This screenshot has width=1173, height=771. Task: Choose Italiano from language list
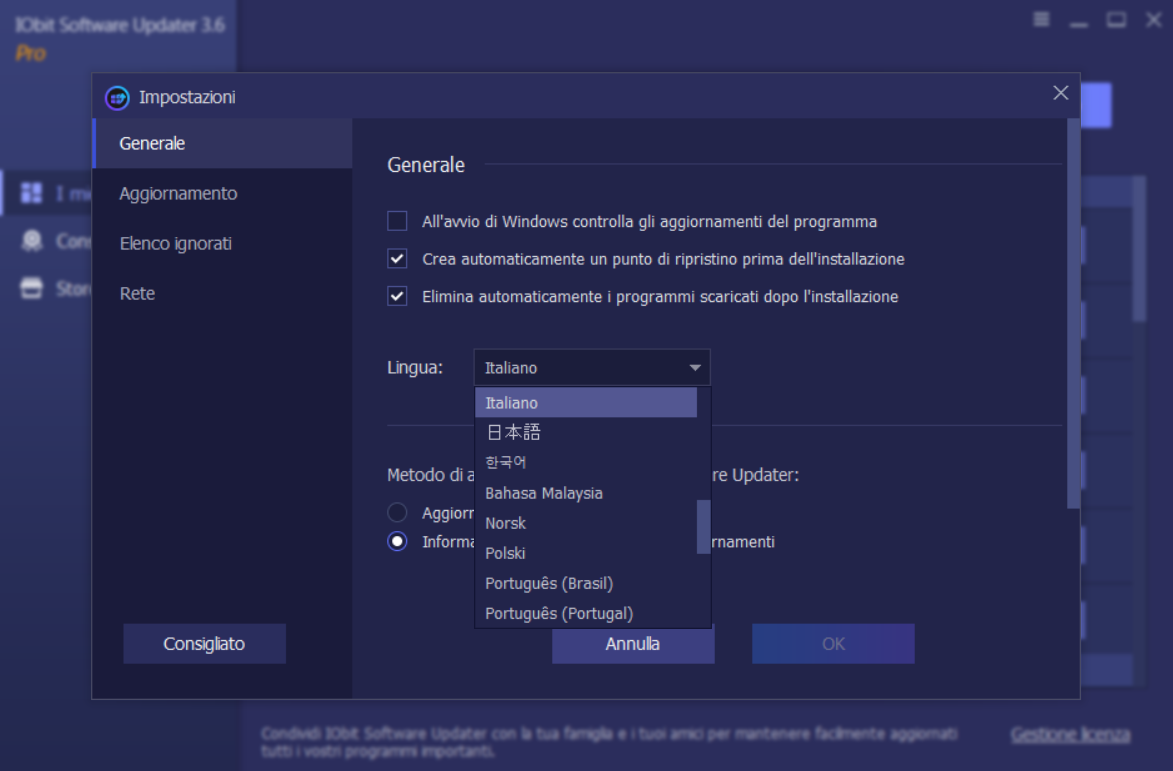[586, 402]
